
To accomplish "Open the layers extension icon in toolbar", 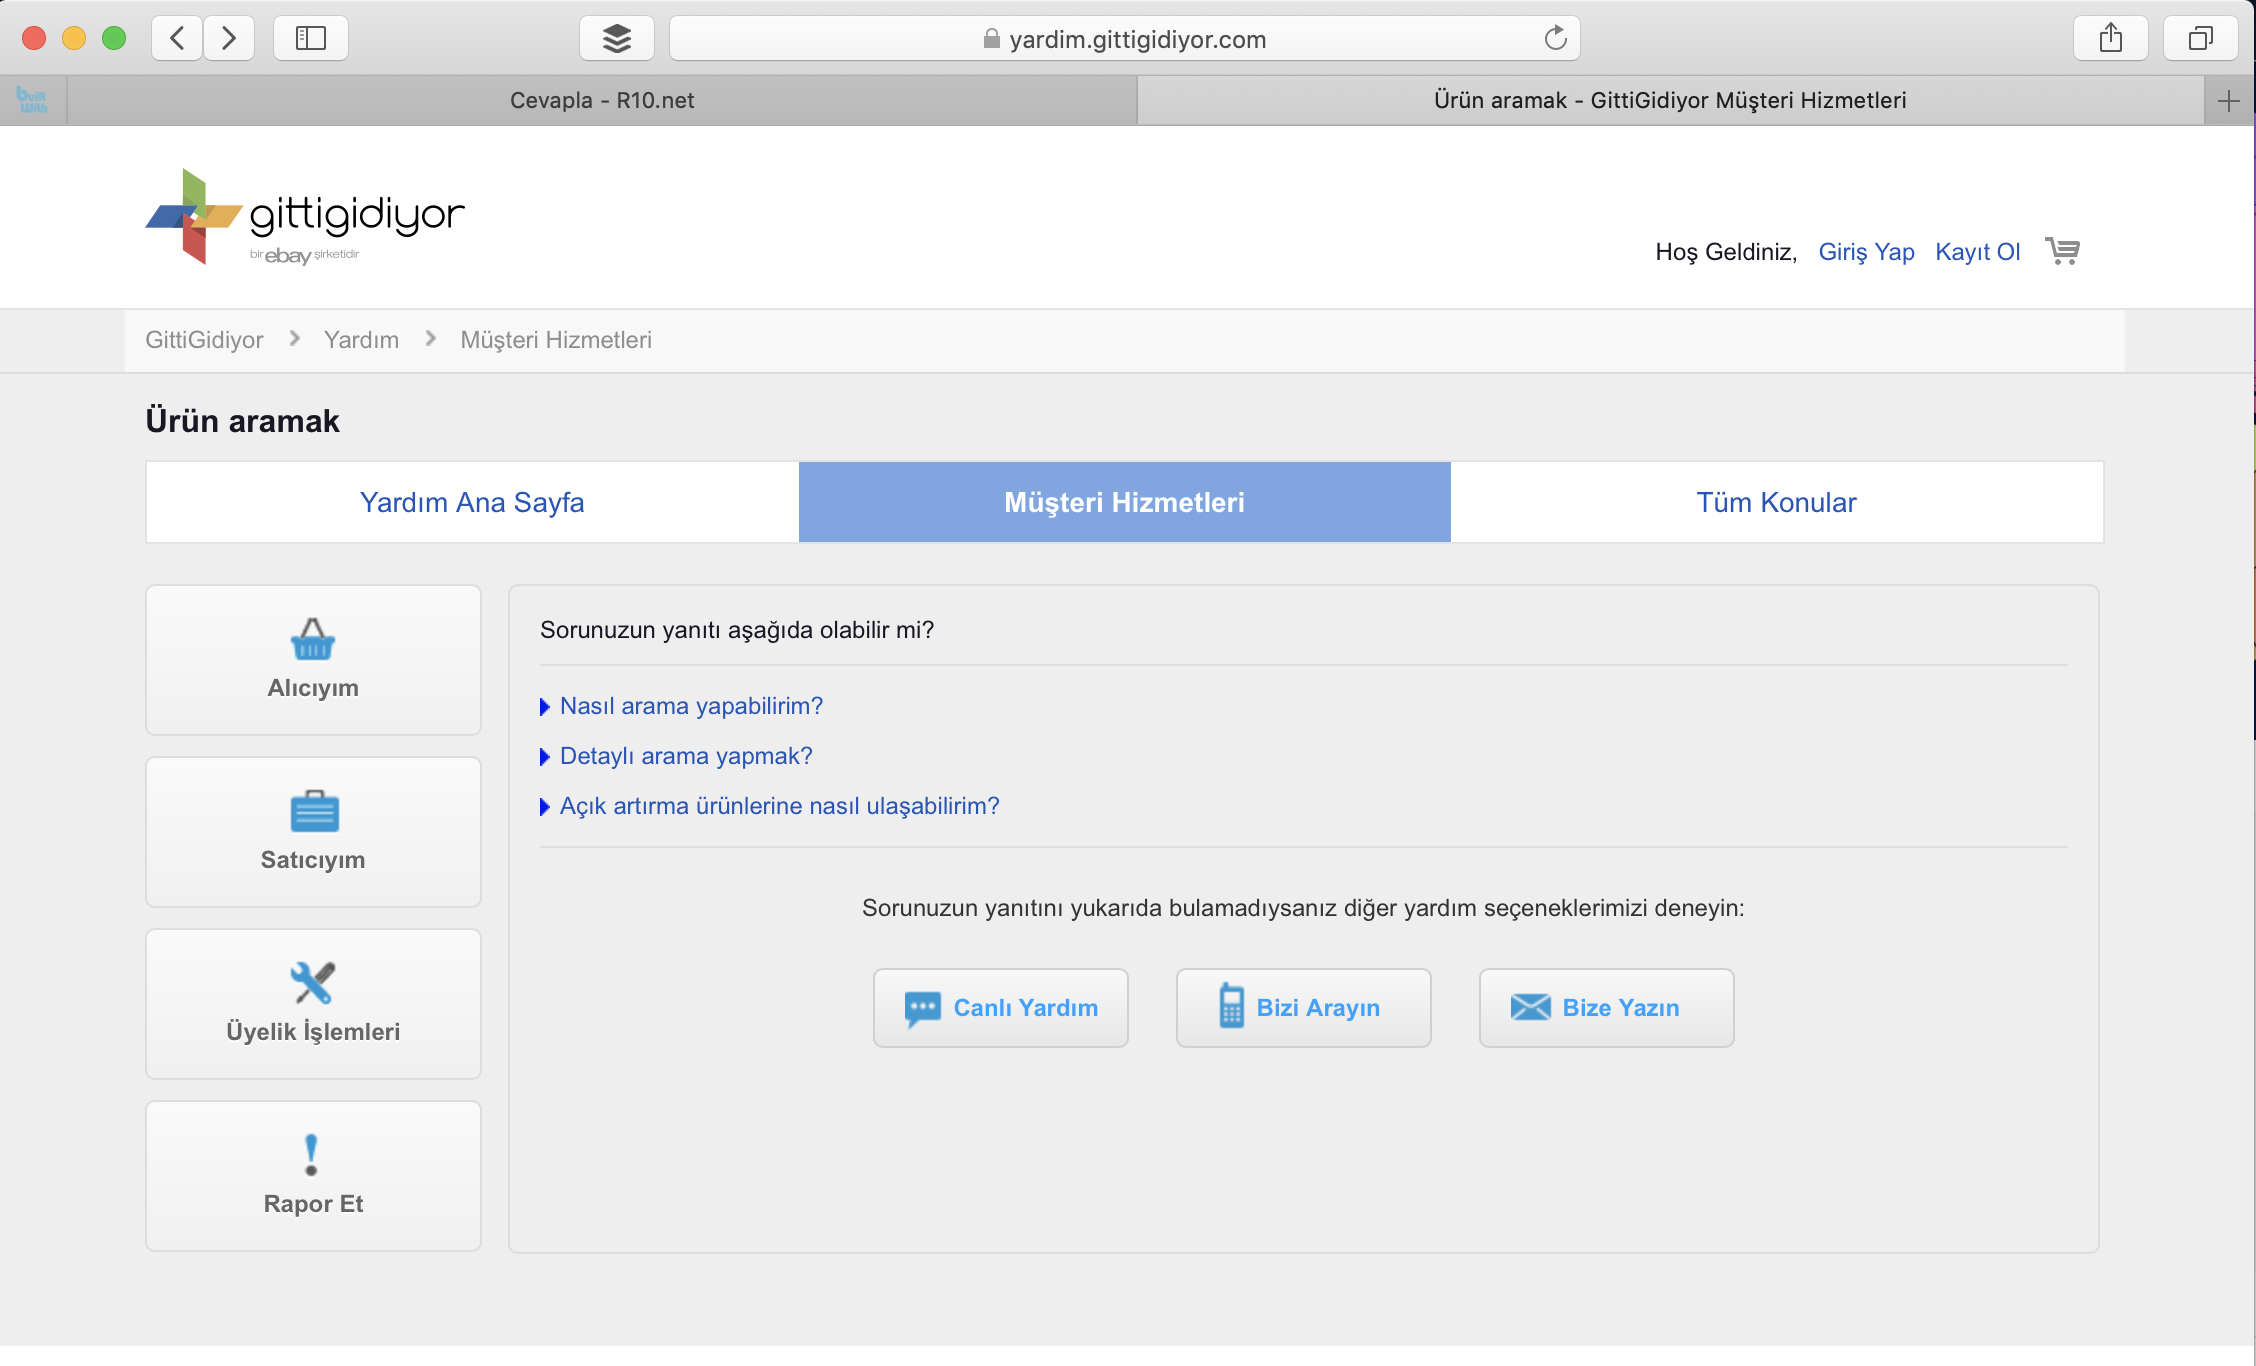I will coord(617,39).
